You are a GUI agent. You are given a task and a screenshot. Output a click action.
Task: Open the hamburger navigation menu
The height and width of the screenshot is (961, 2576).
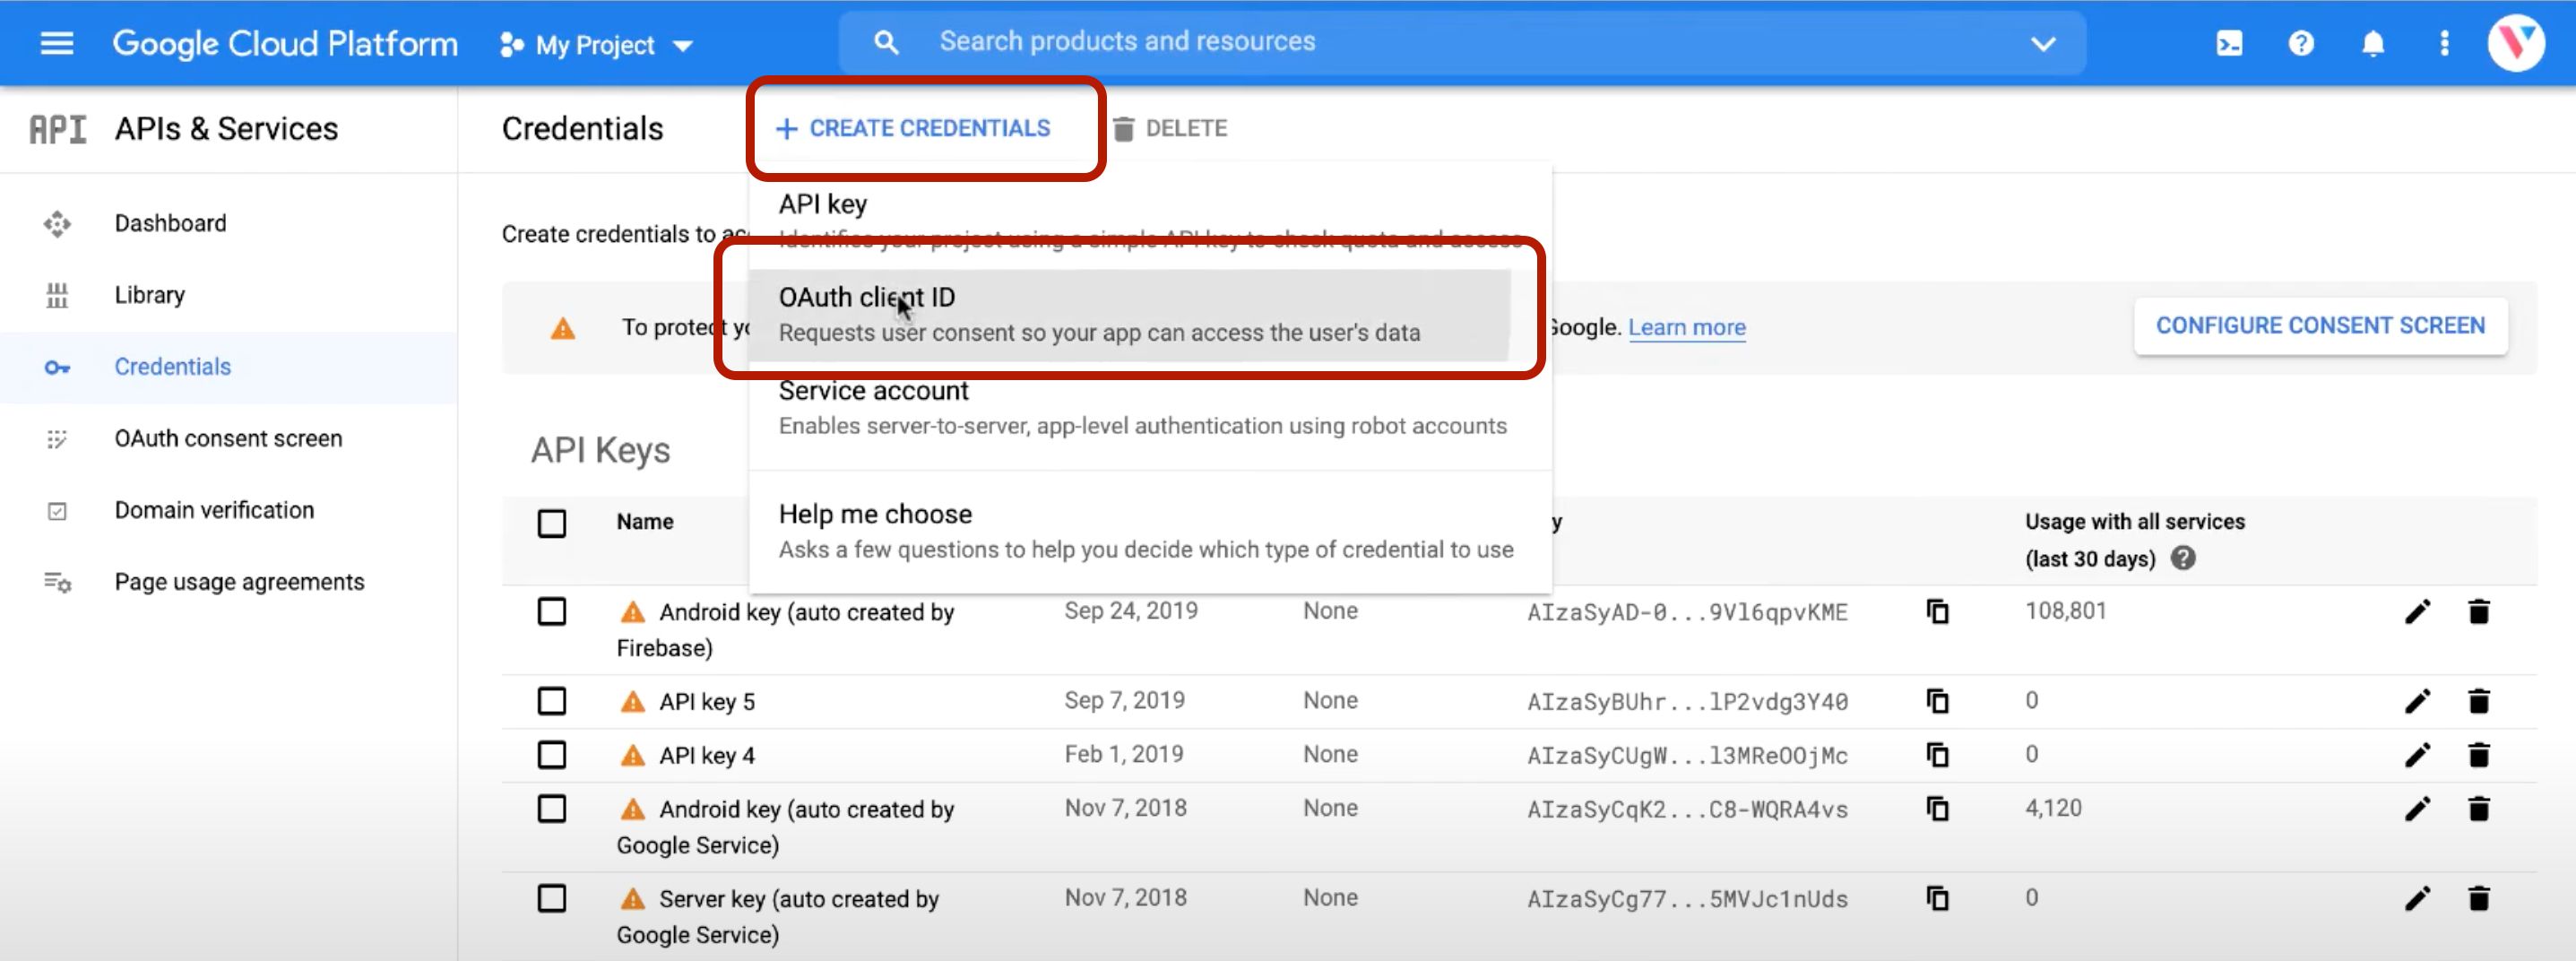(x=56, y=43)
